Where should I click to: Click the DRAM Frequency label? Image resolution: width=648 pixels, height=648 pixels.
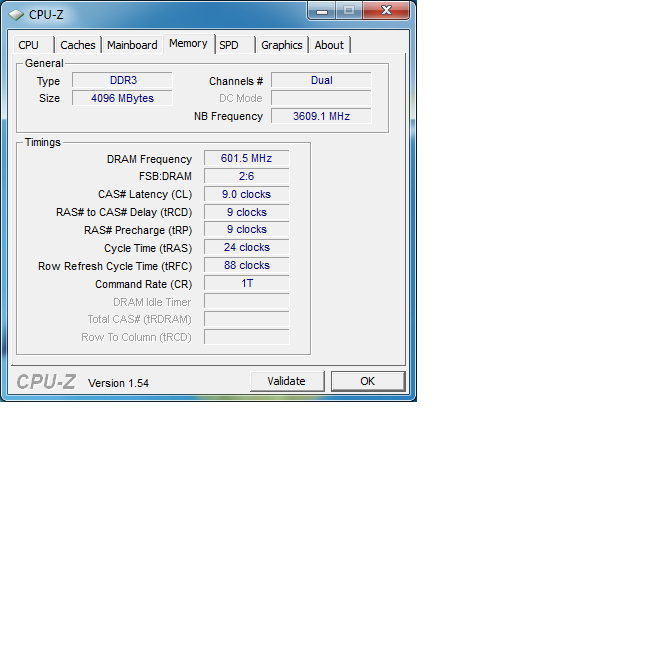coord(149,159)
